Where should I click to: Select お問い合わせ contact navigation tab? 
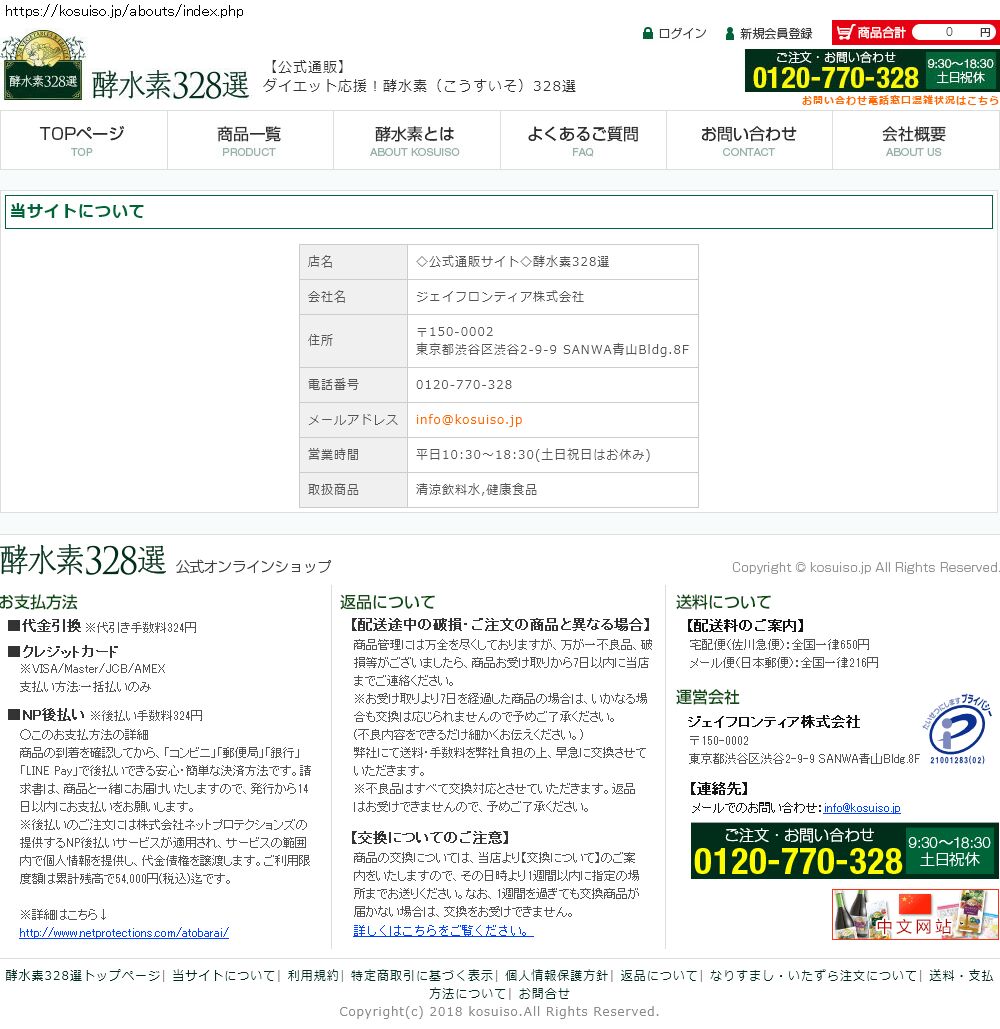(x=748, y=139)
